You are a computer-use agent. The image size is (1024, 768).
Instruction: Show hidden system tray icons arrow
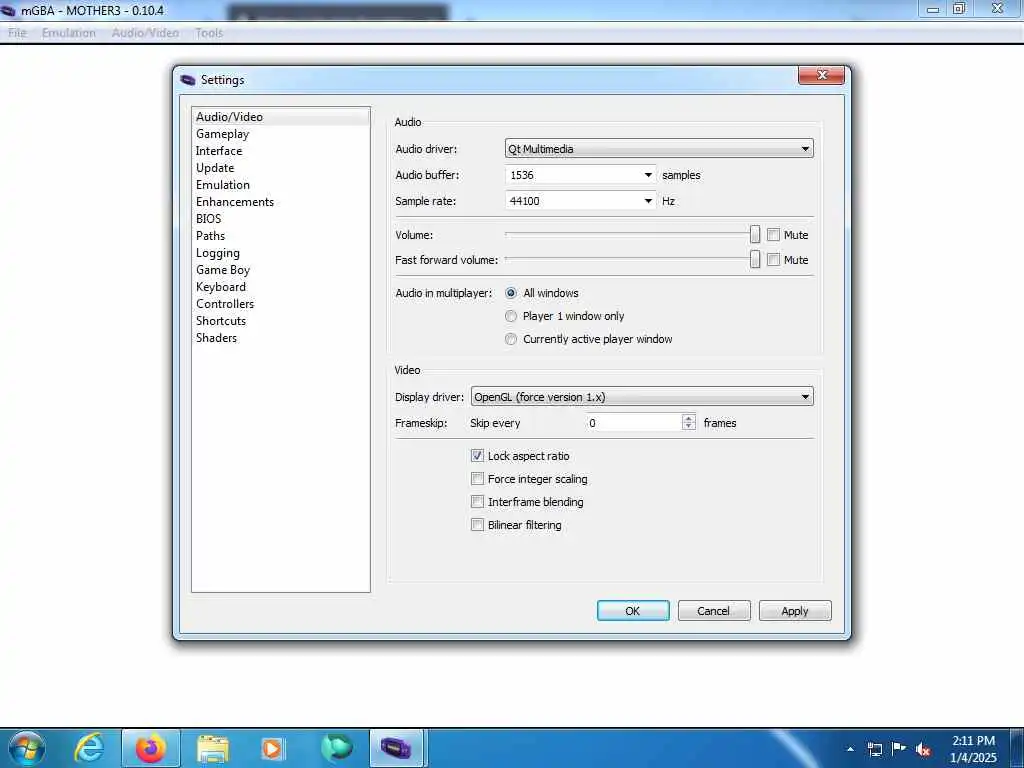point(850,749)
